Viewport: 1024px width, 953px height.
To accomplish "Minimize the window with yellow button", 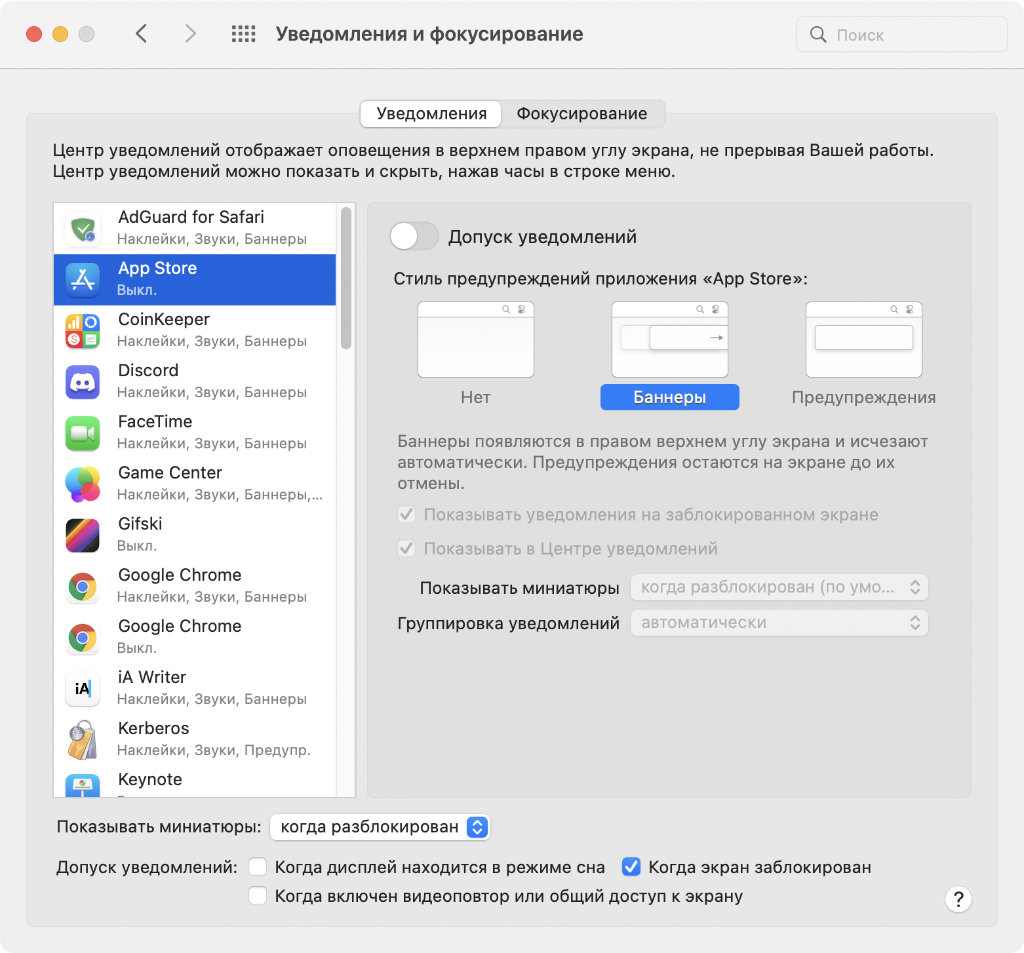I will (60, 34).
